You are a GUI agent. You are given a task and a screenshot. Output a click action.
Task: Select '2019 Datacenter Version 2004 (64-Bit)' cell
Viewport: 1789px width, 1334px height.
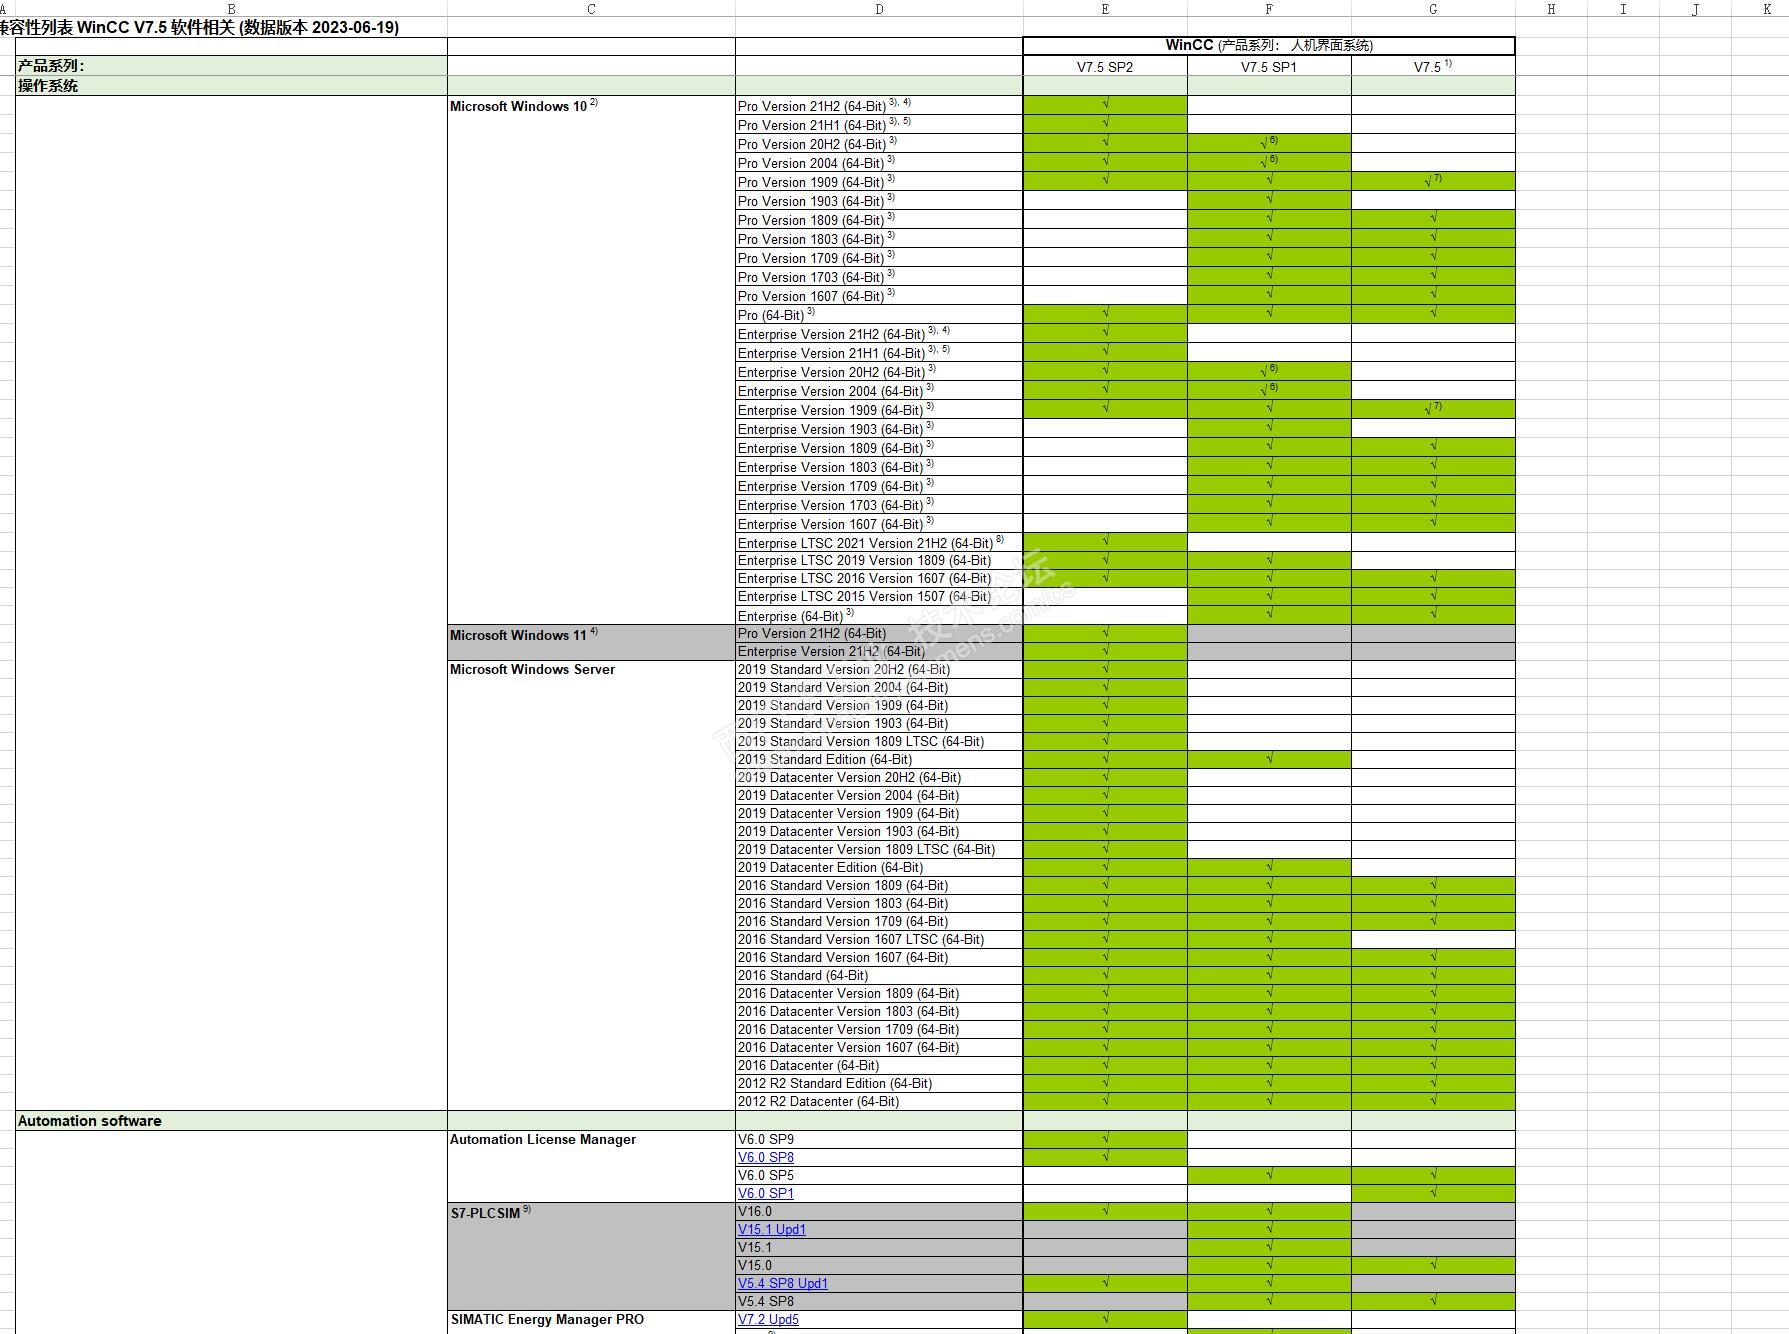click(x=879, y=796)
